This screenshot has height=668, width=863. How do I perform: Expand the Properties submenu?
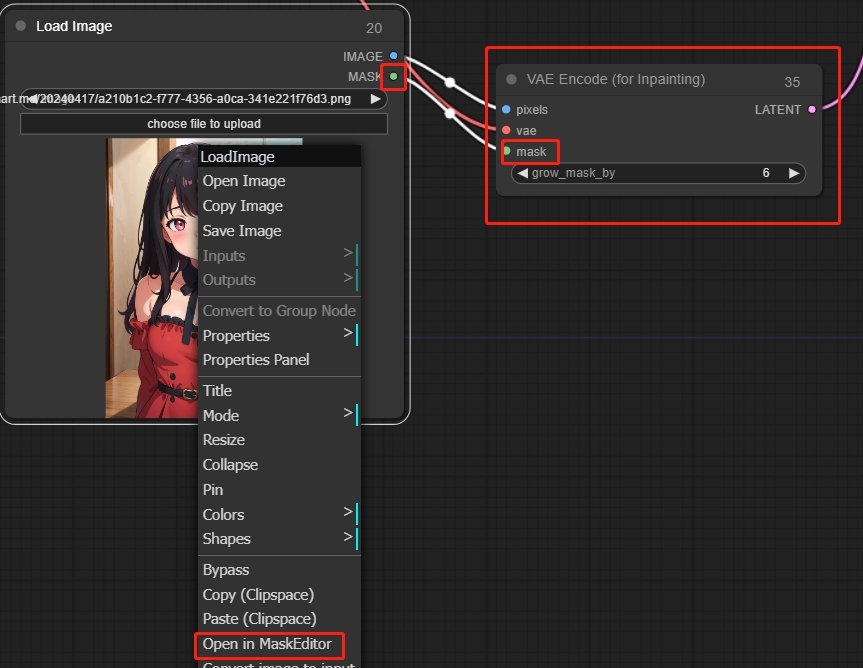(279, 335)
